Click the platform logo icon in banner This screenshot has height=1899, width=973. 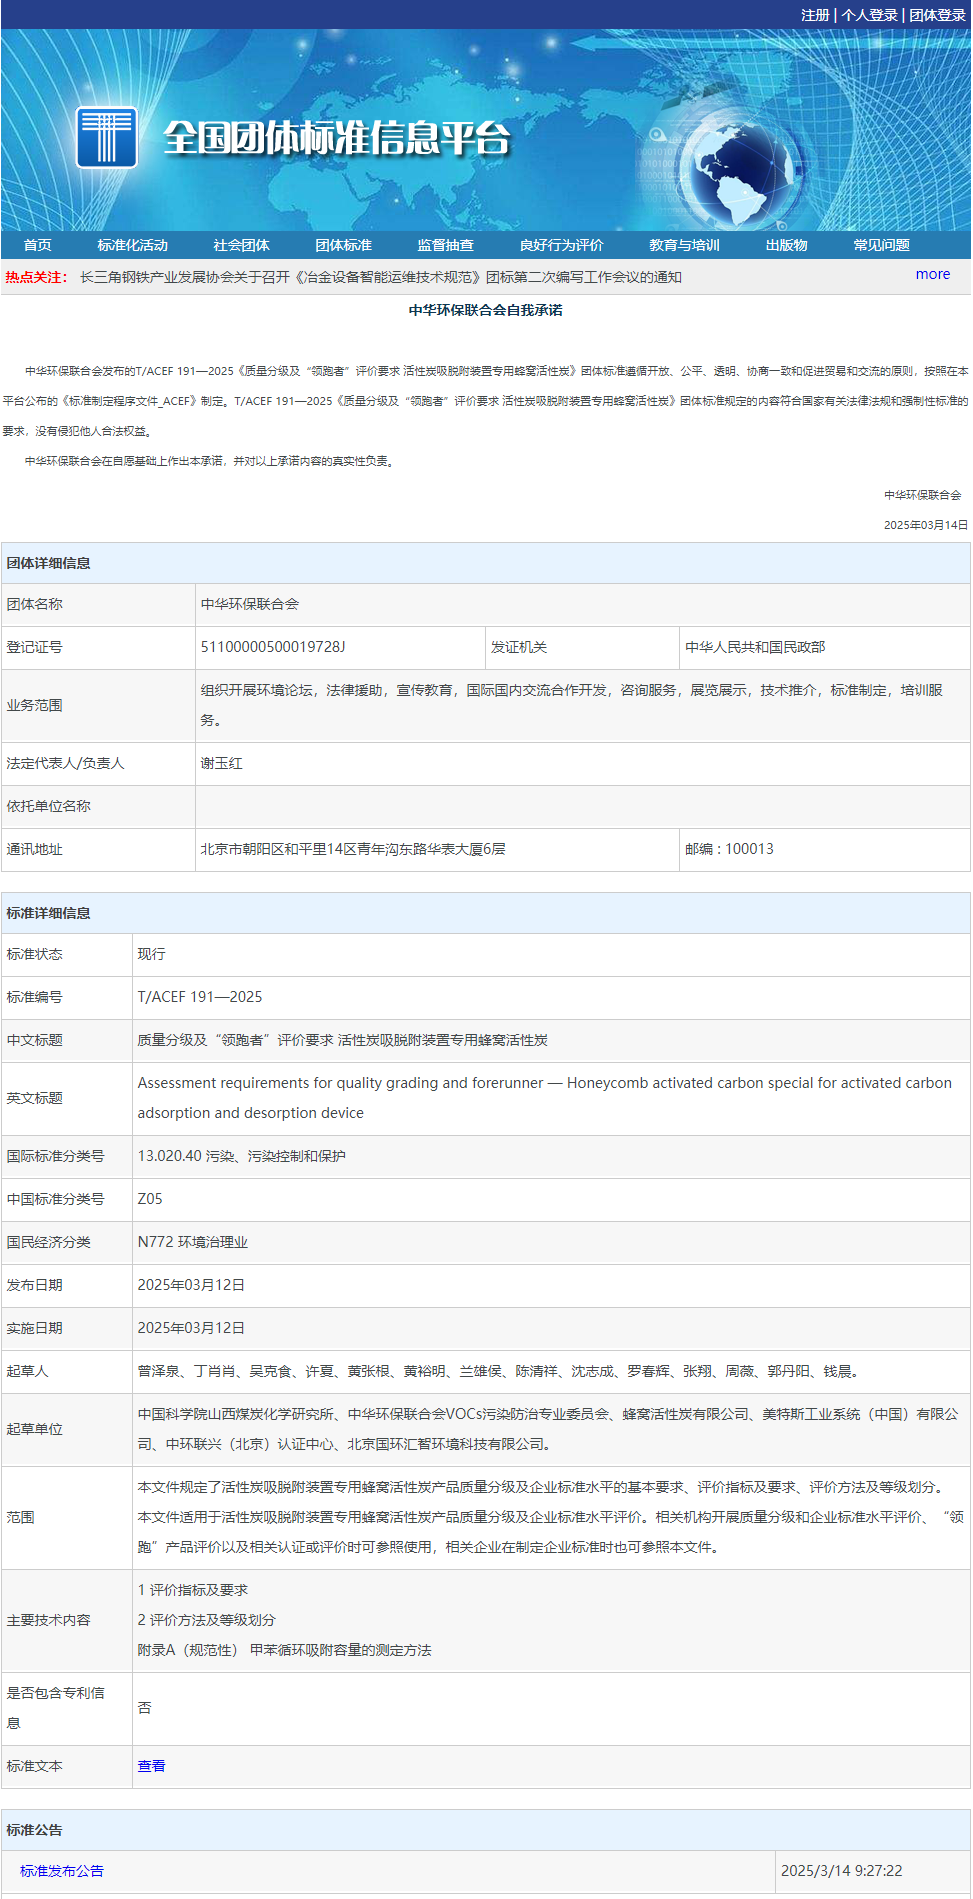click(x=106, y=137)
